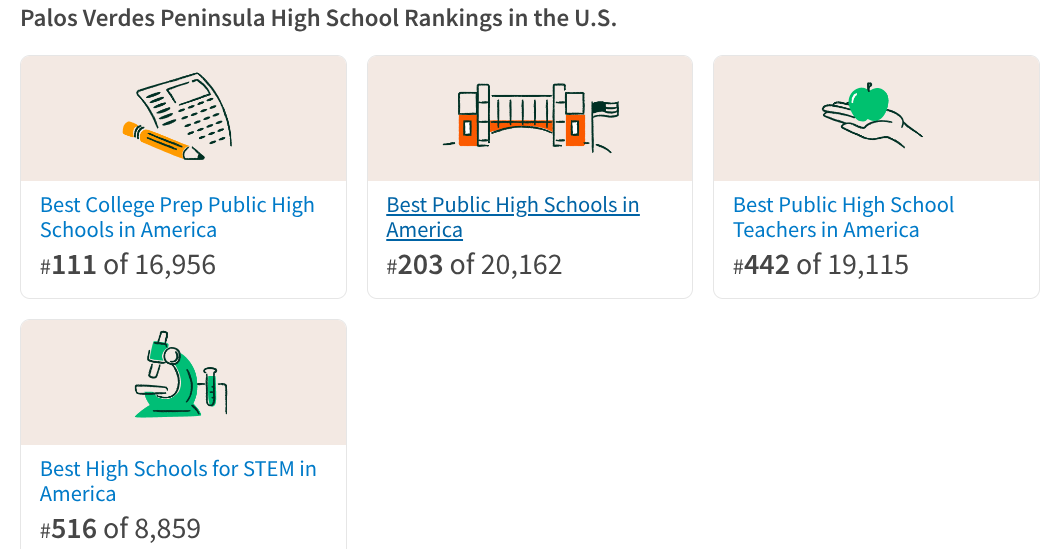Open Best Public High Schools in America link
This screenshot has width=1052, height=549.
coord(512,217)
